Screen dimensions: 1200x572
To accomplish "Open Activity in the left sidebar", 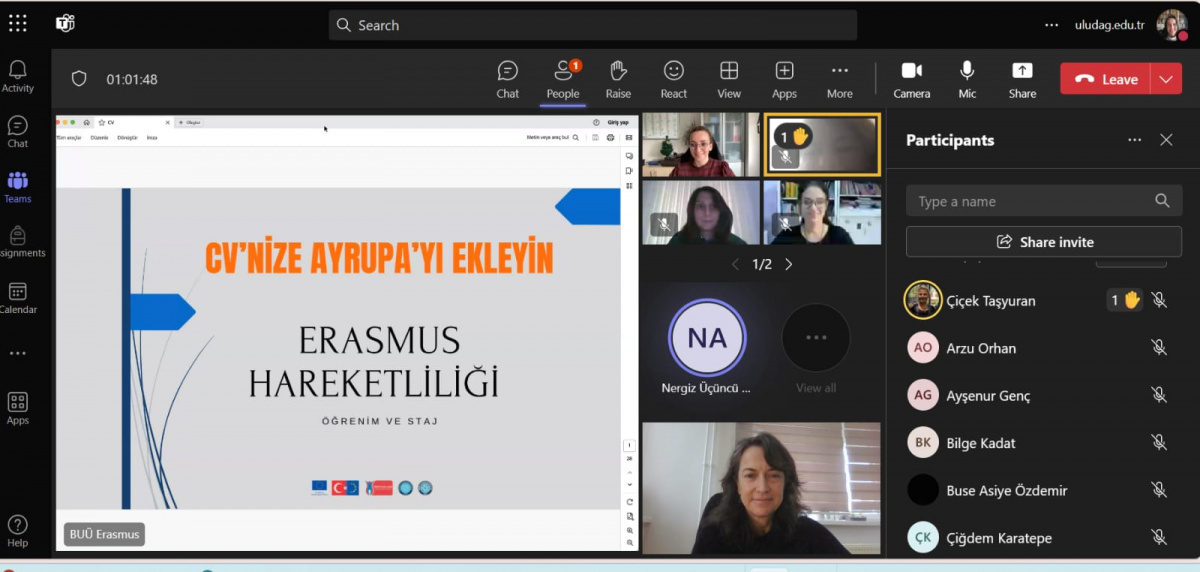I will (x=18, y=77).
